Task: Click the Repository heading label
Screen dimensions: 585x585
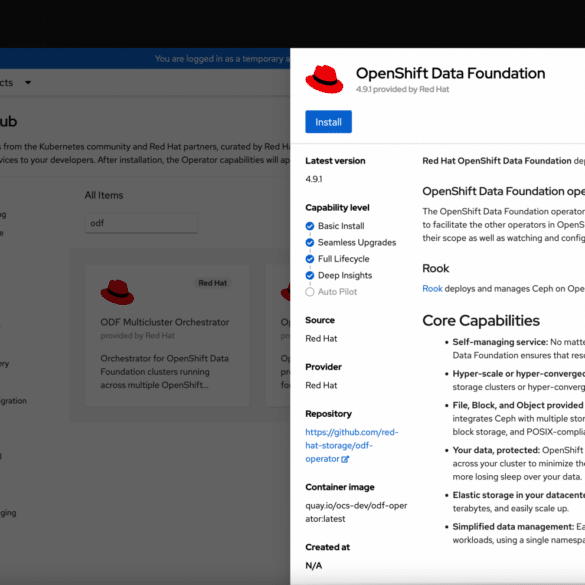Action: pos(328,413)
